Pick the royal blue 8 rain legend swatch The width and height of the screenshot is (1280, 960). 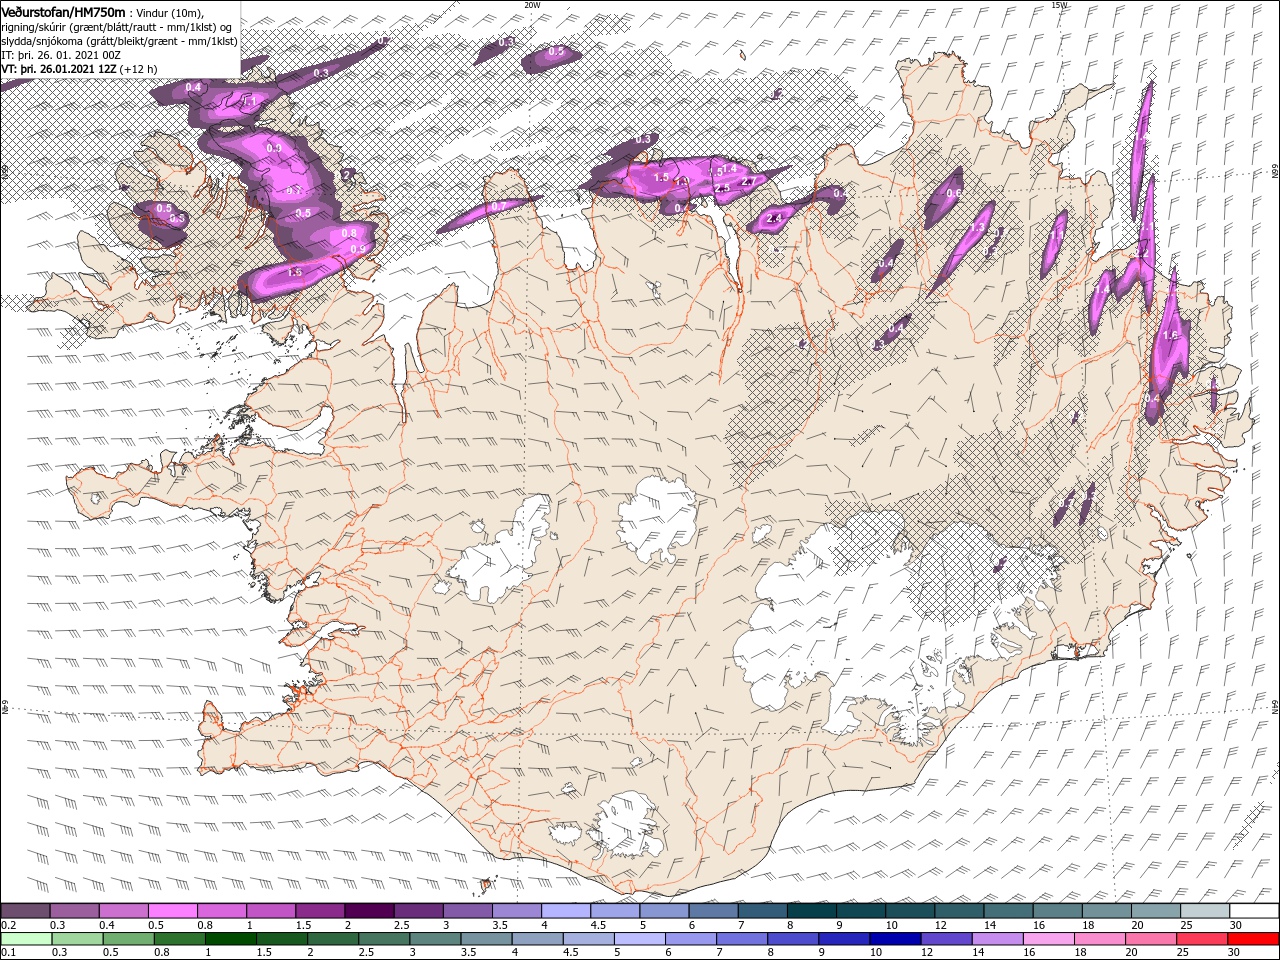pos(794,939)
